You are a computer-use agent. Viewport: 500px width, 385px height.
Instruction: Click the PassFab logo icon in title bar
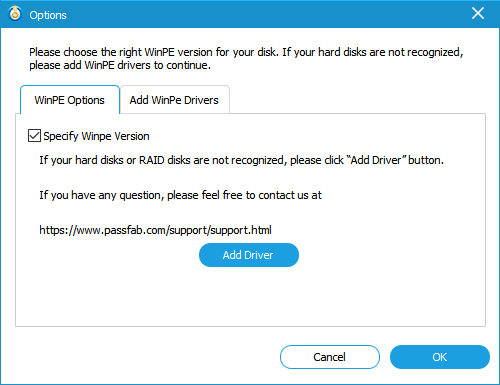(15, 14)
